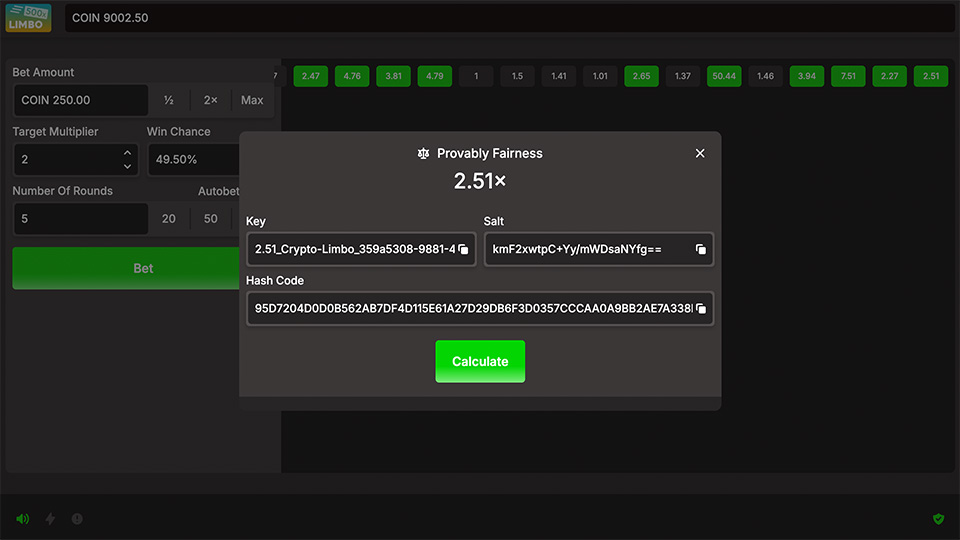960x540 pixels.
Task: Halve the bet with ½ button
Action: [x=169, y=100]
